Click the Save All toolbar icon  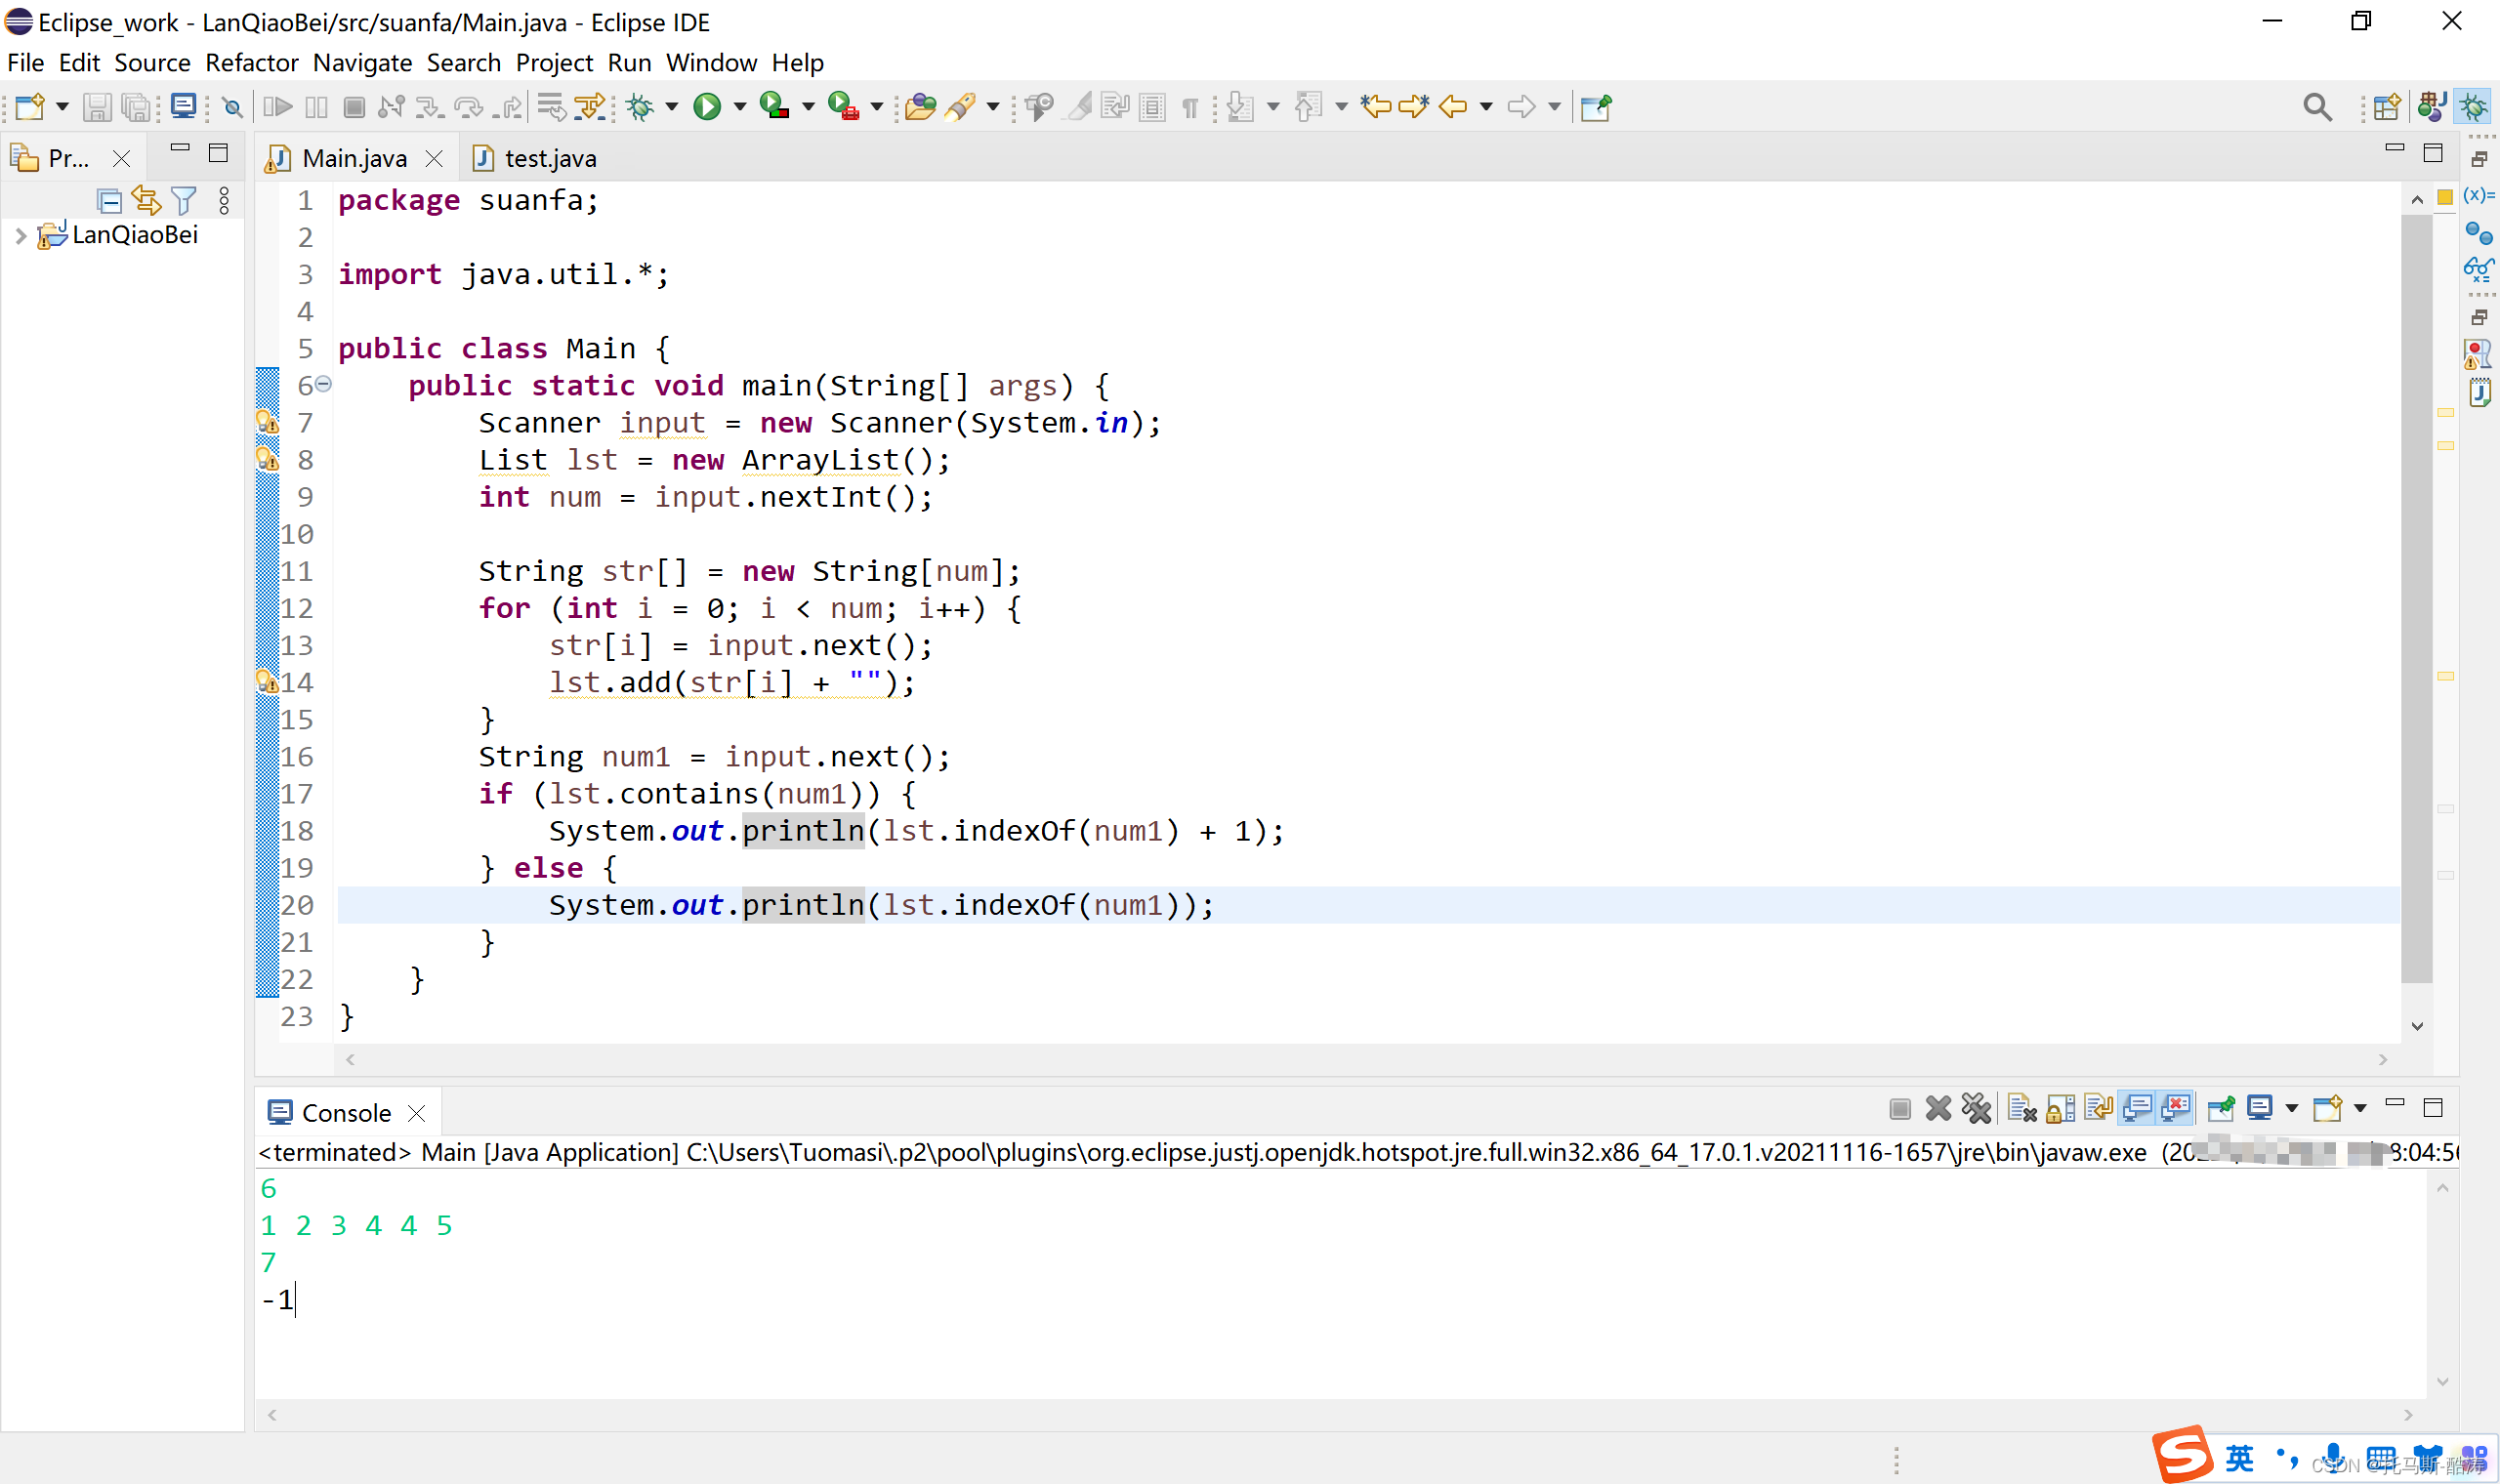[x=135, y=106]
